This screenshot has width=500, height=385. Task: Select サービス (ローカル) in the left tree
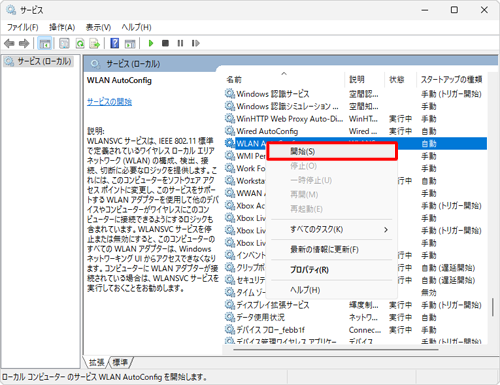pyautogui.click(x=39, y=62)
